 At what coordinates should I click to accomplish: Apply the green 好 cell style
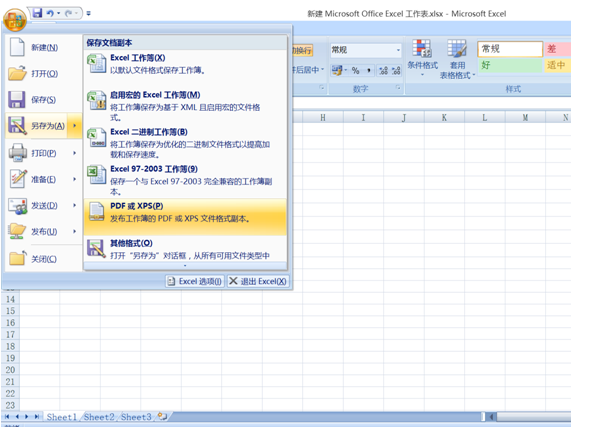[x=510, y=65]
